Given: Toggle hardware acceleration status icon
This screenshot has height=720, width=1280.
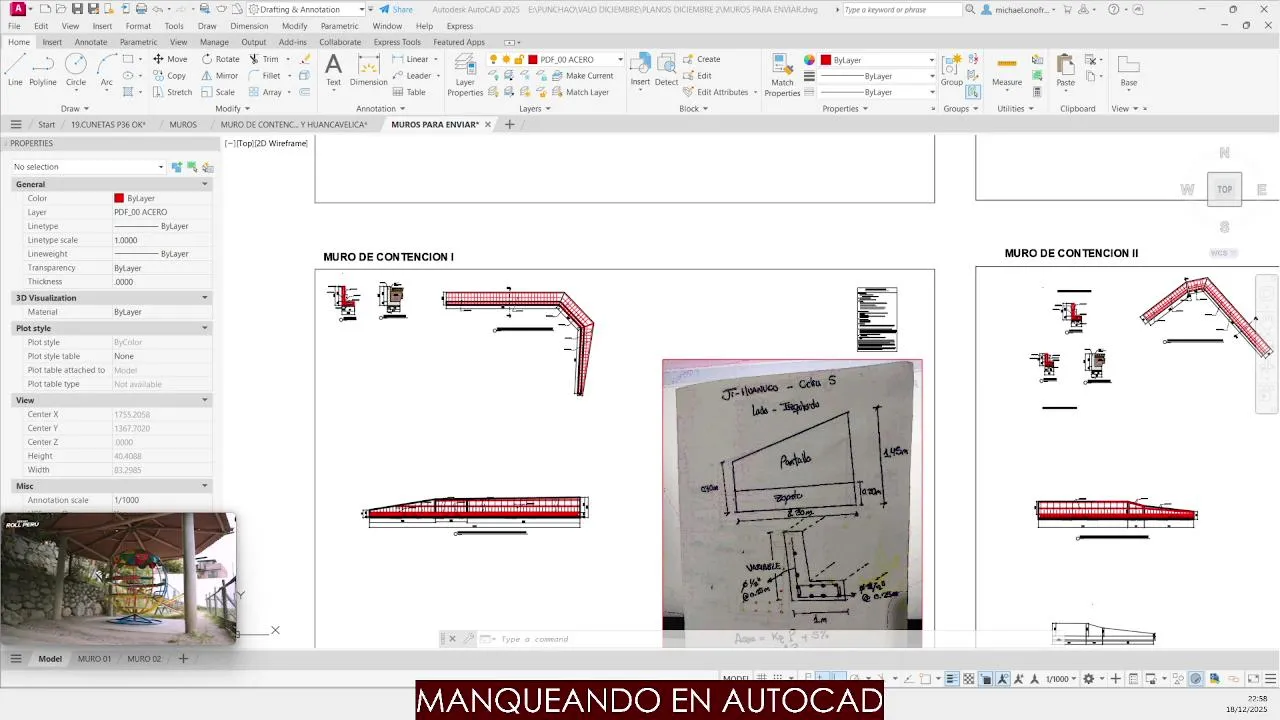Looking at the screenshot, I should point(1196,679).
